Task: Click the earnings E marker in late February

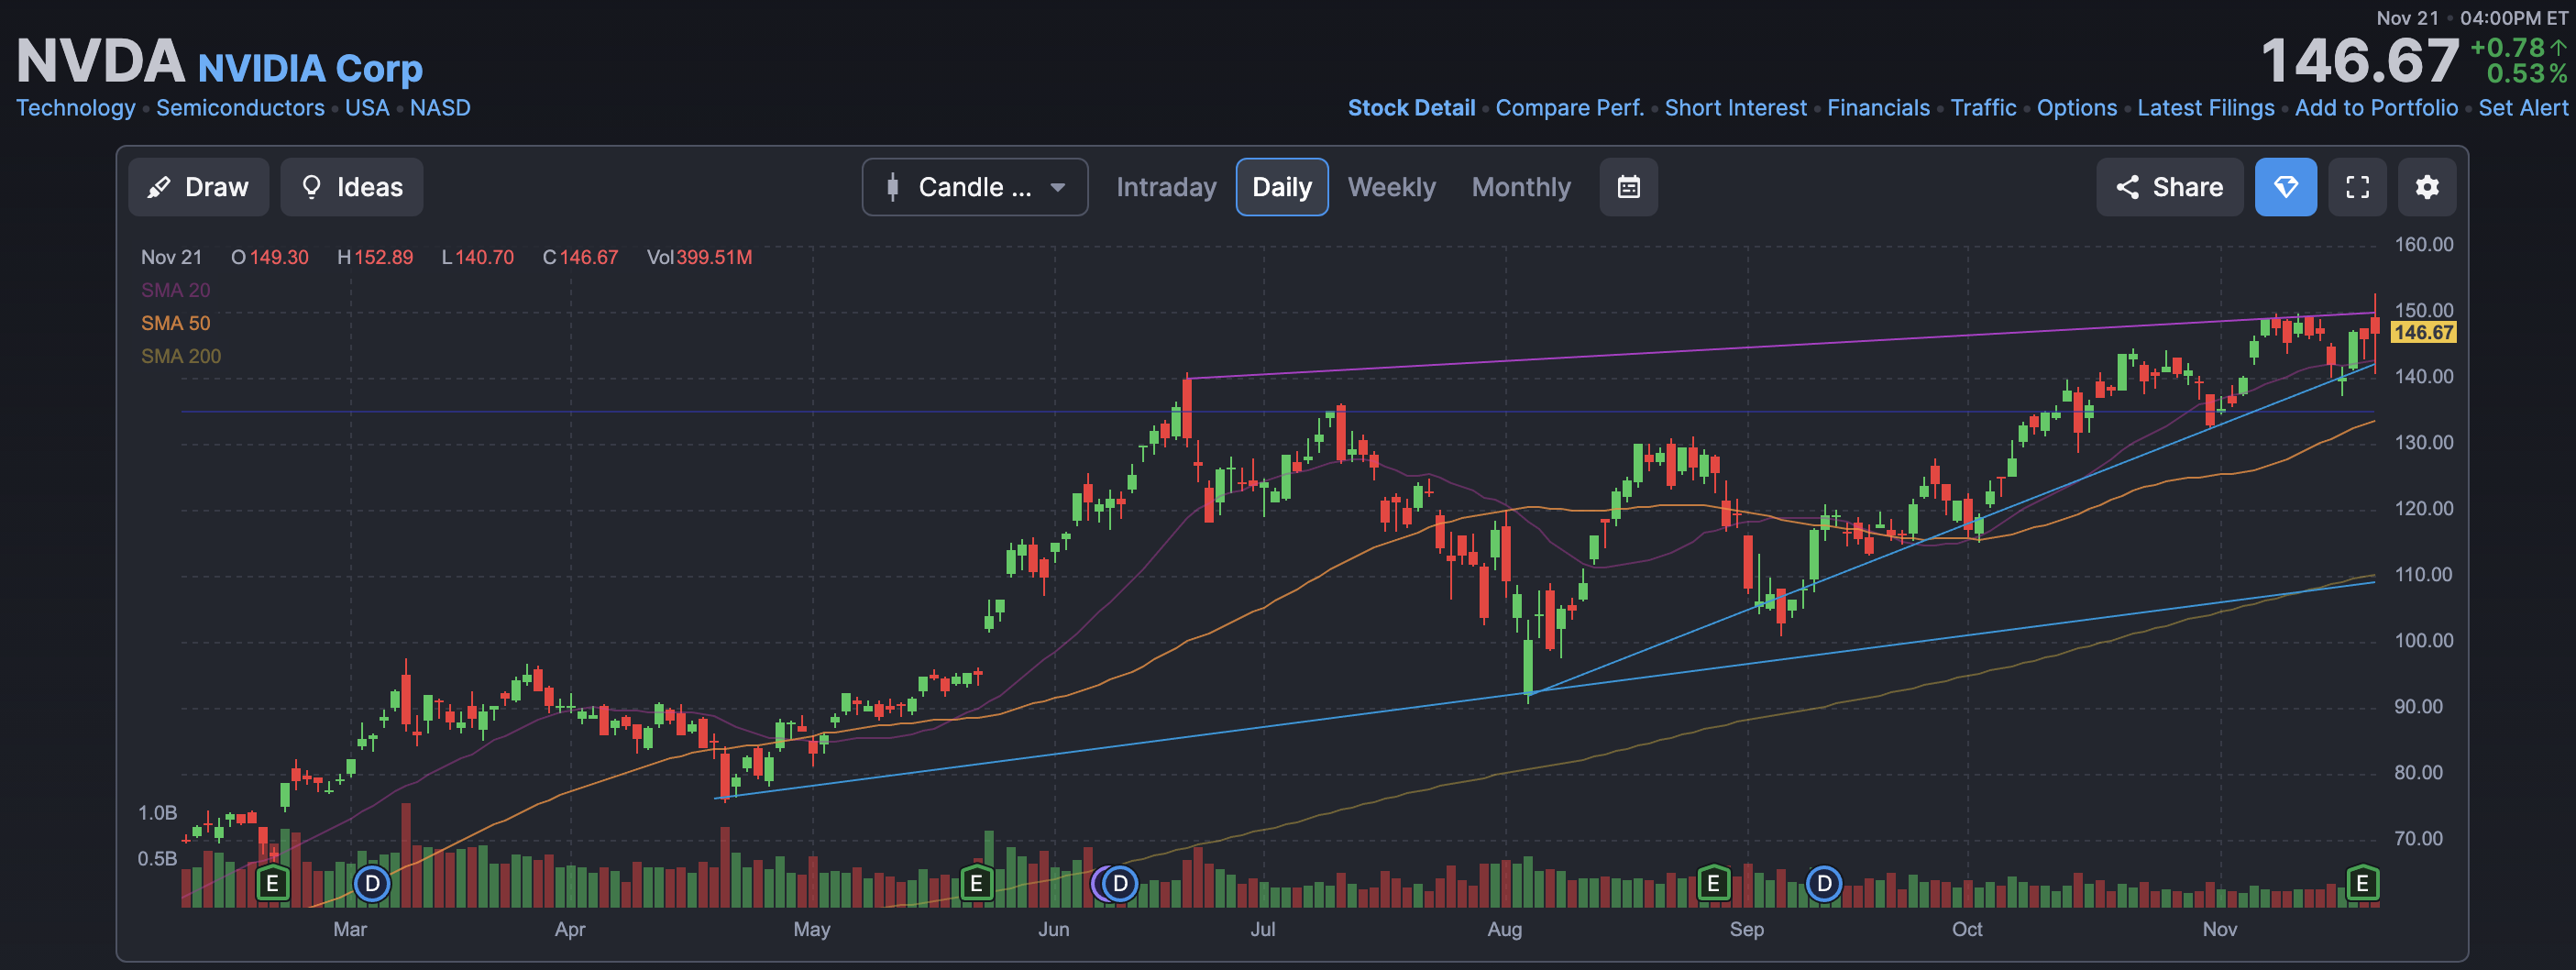Action: coord(272,884)
